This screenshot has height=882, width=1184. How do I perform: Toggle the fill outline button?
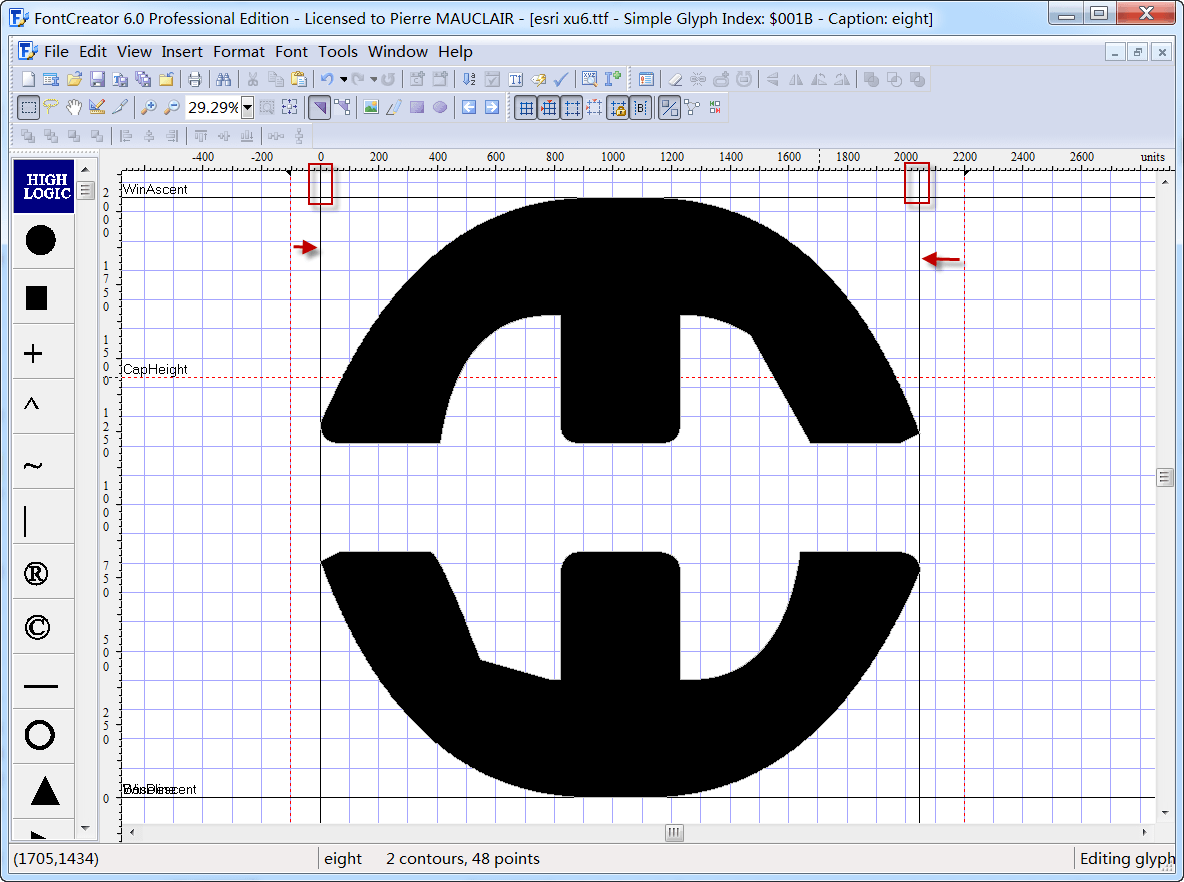click(669, 108)
